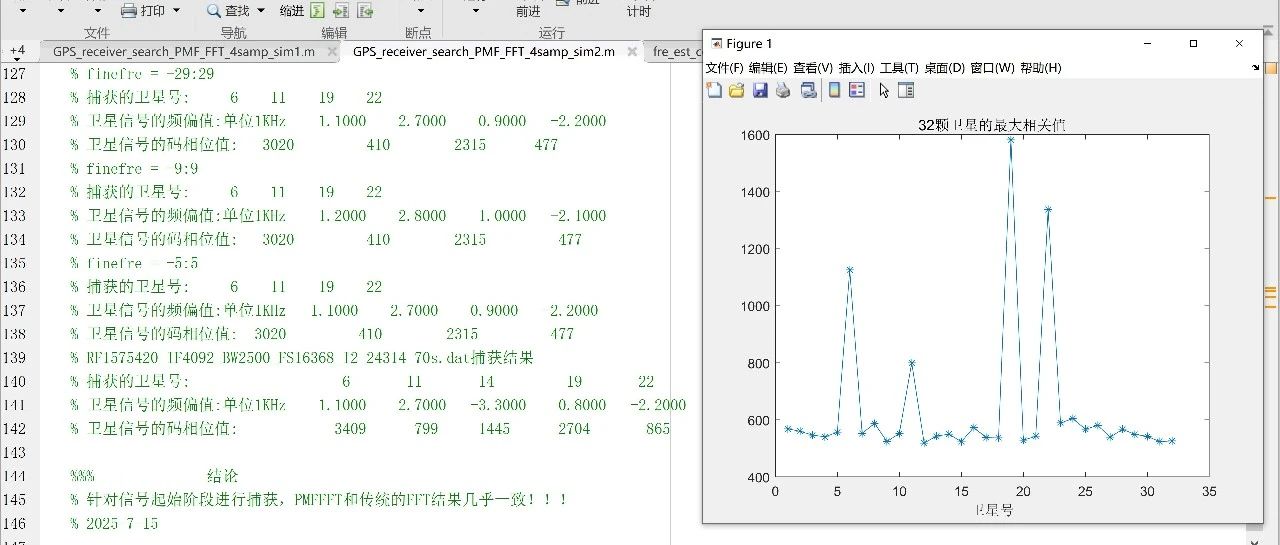Open the 查找 dropdown arrow
The image size is (1280, 545).
click(262, 11)
